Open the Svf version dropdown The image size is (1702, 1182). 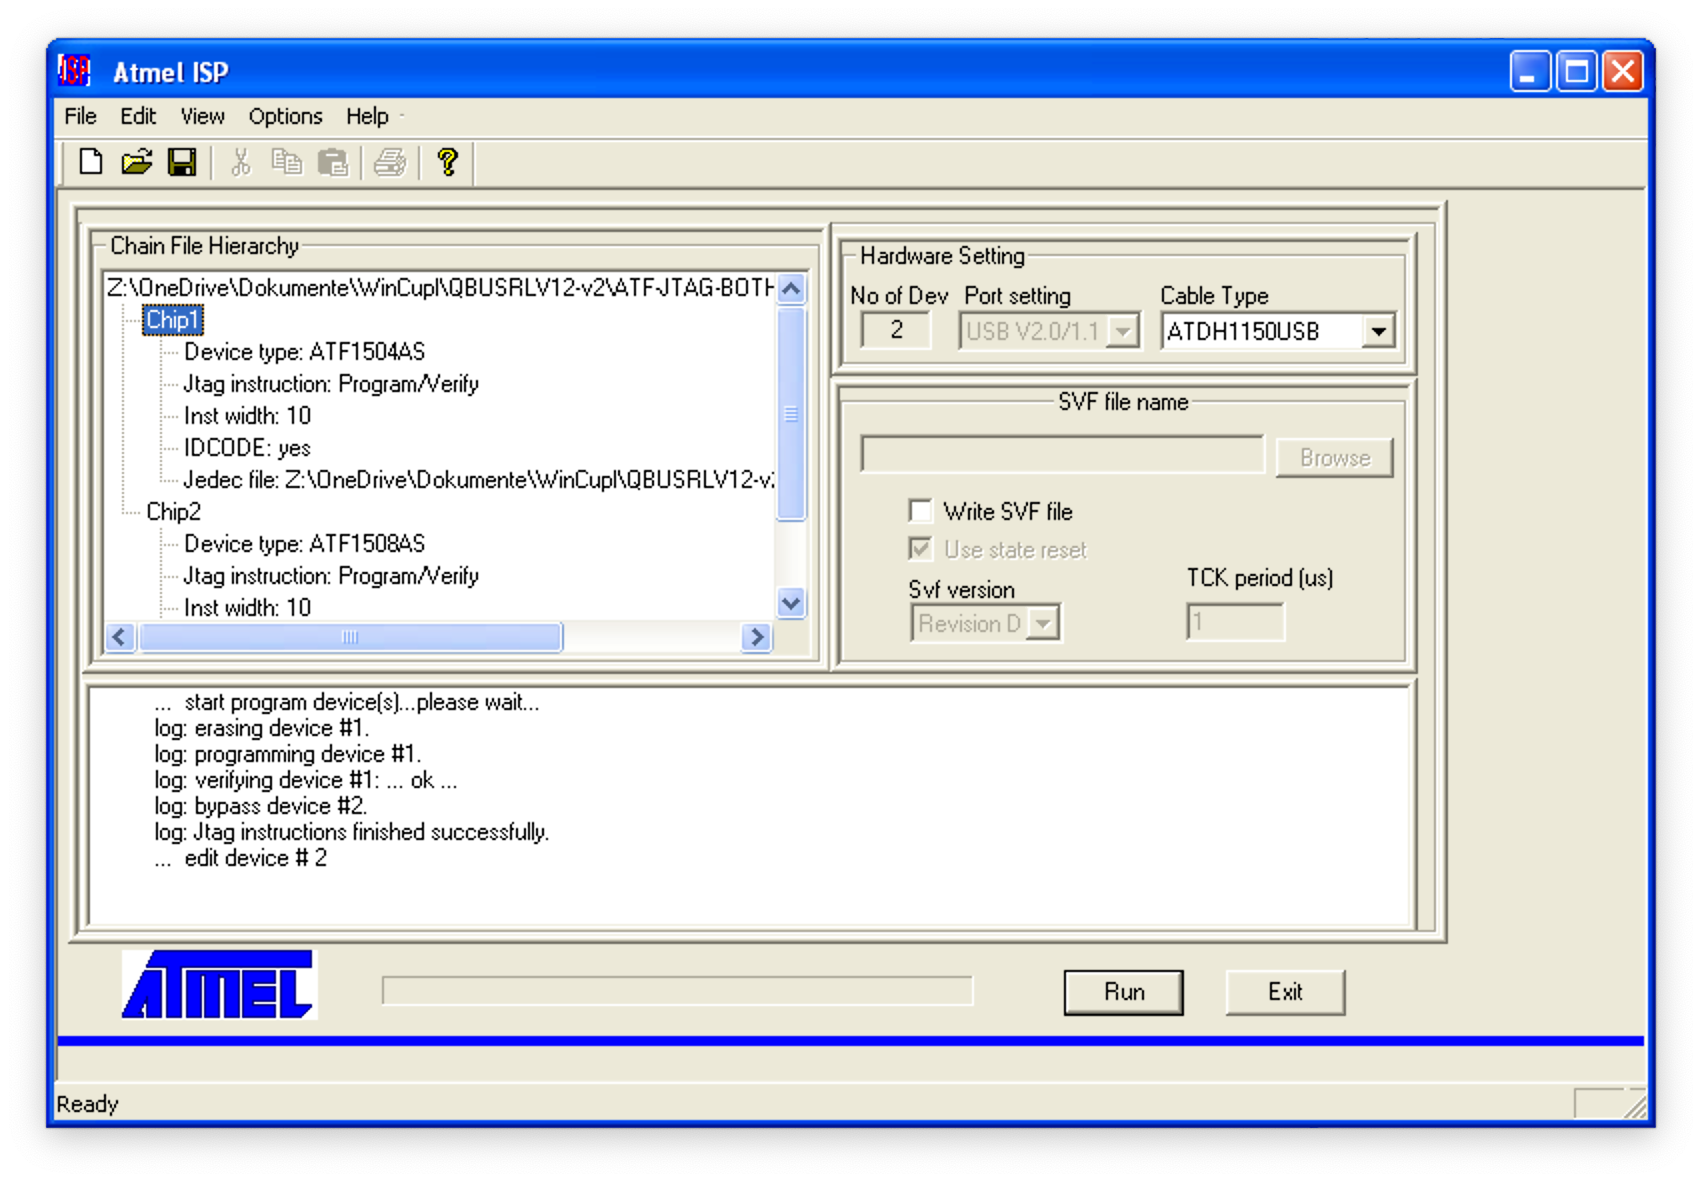[x=1044, y=623]
